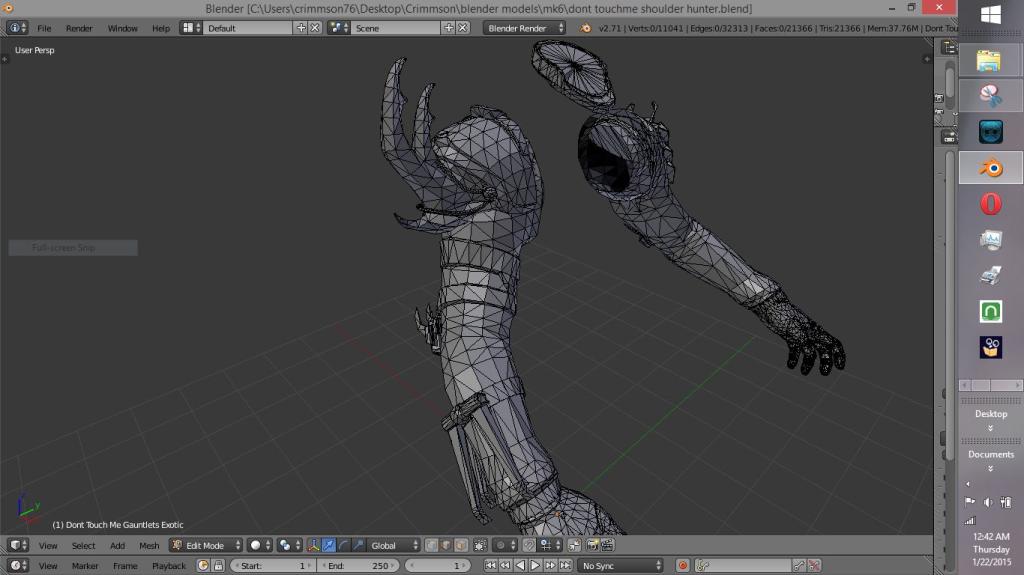Select the vertex select mode icon
Screen dimensions: 1024x575
click(431, 545)
